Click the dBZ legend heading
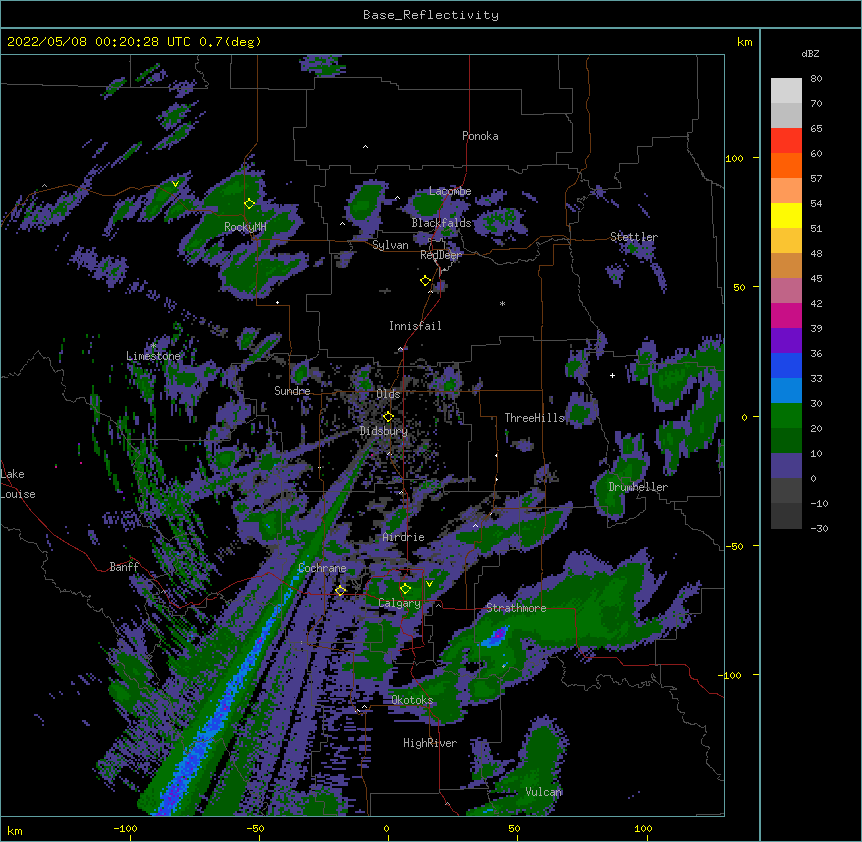Screen dimensions: 862x842 tap(810, 54)
